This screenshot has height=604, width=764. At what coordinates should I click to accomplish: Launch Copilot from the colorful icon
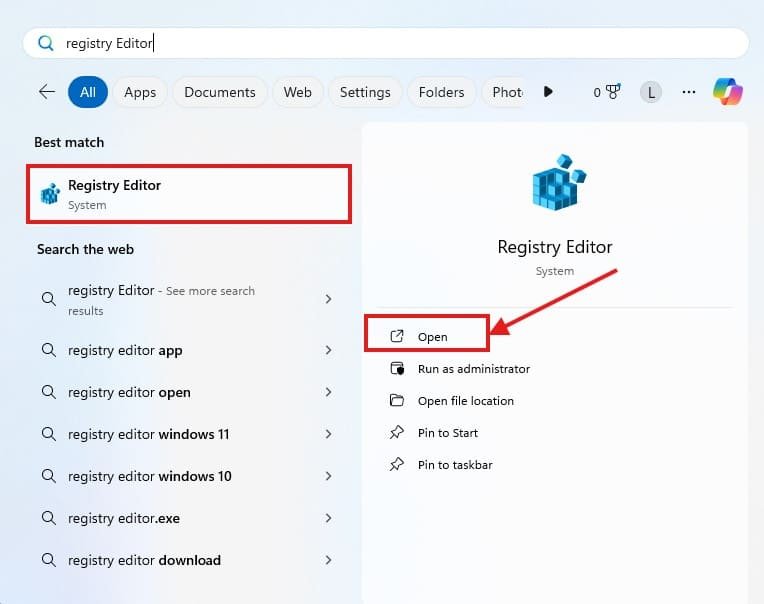(728, 91)
